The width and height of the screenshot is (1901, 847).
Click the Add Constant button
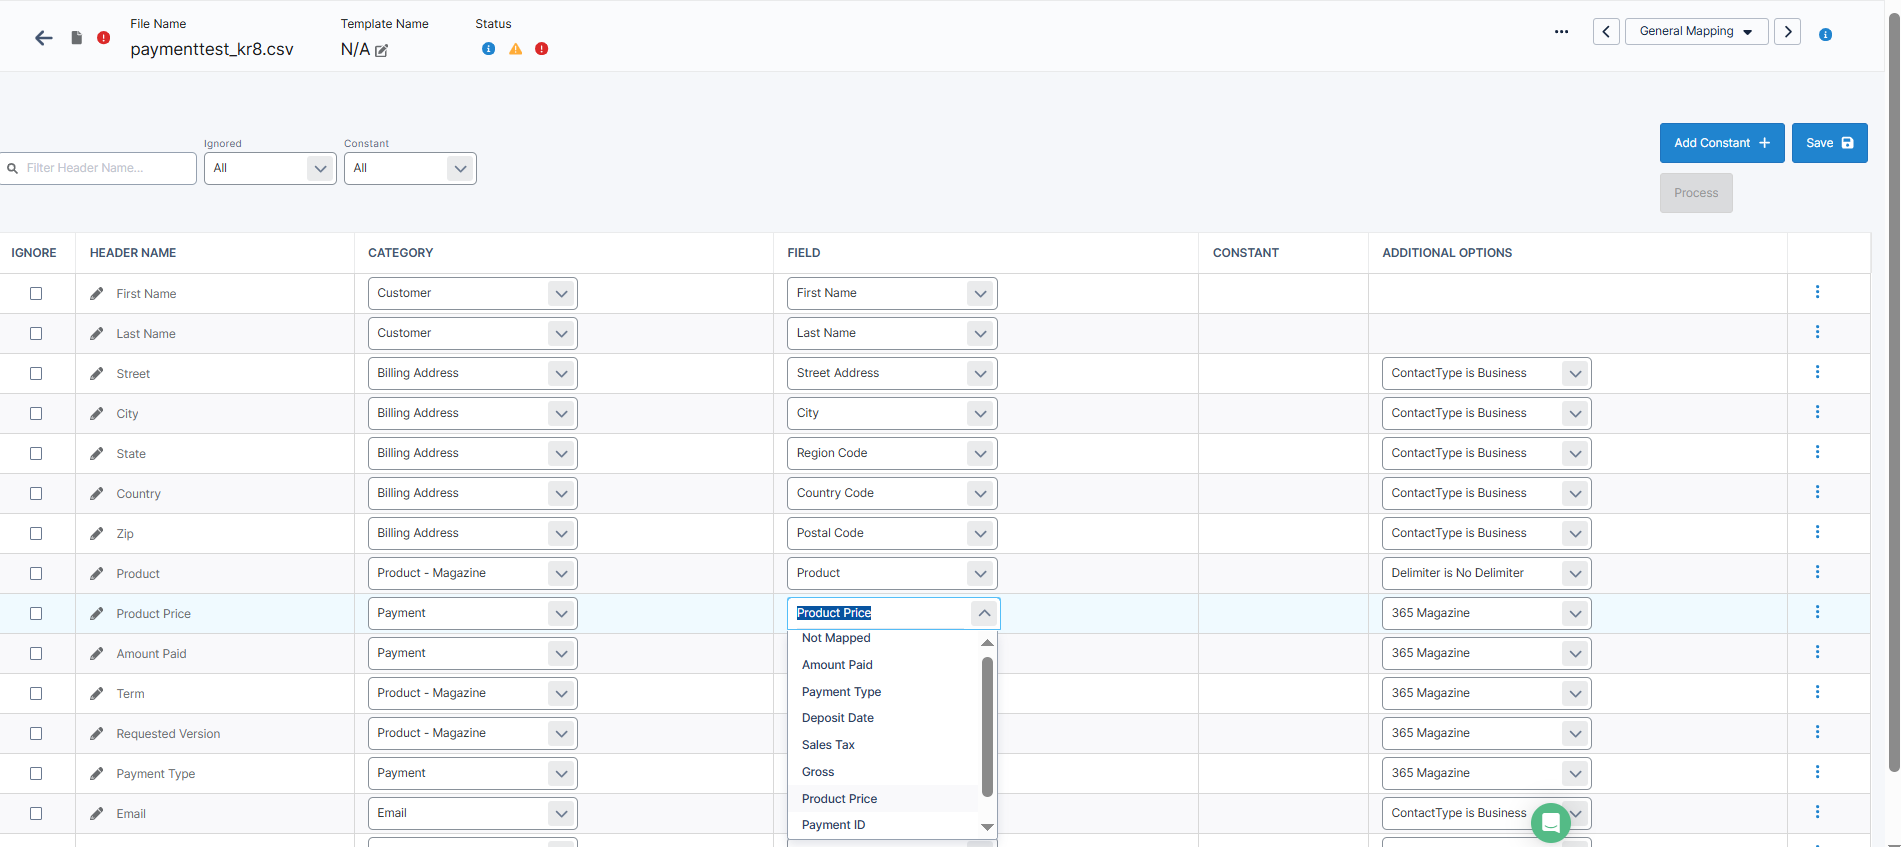[1721, 143]
